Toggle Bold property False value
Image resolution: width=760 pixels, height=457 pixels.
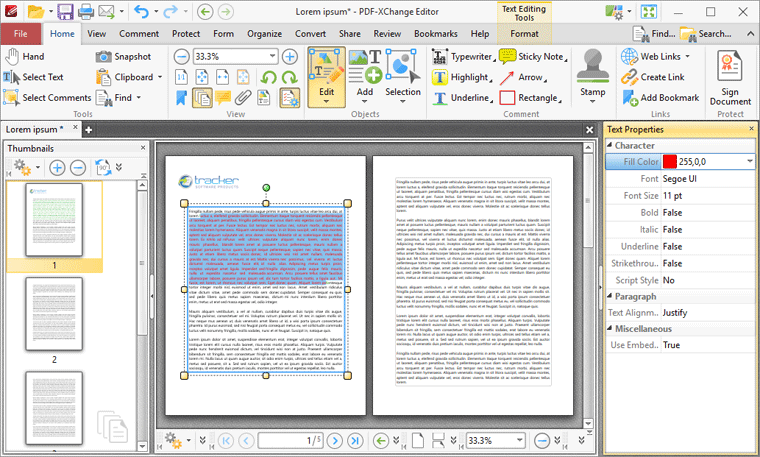pos(708,213)
